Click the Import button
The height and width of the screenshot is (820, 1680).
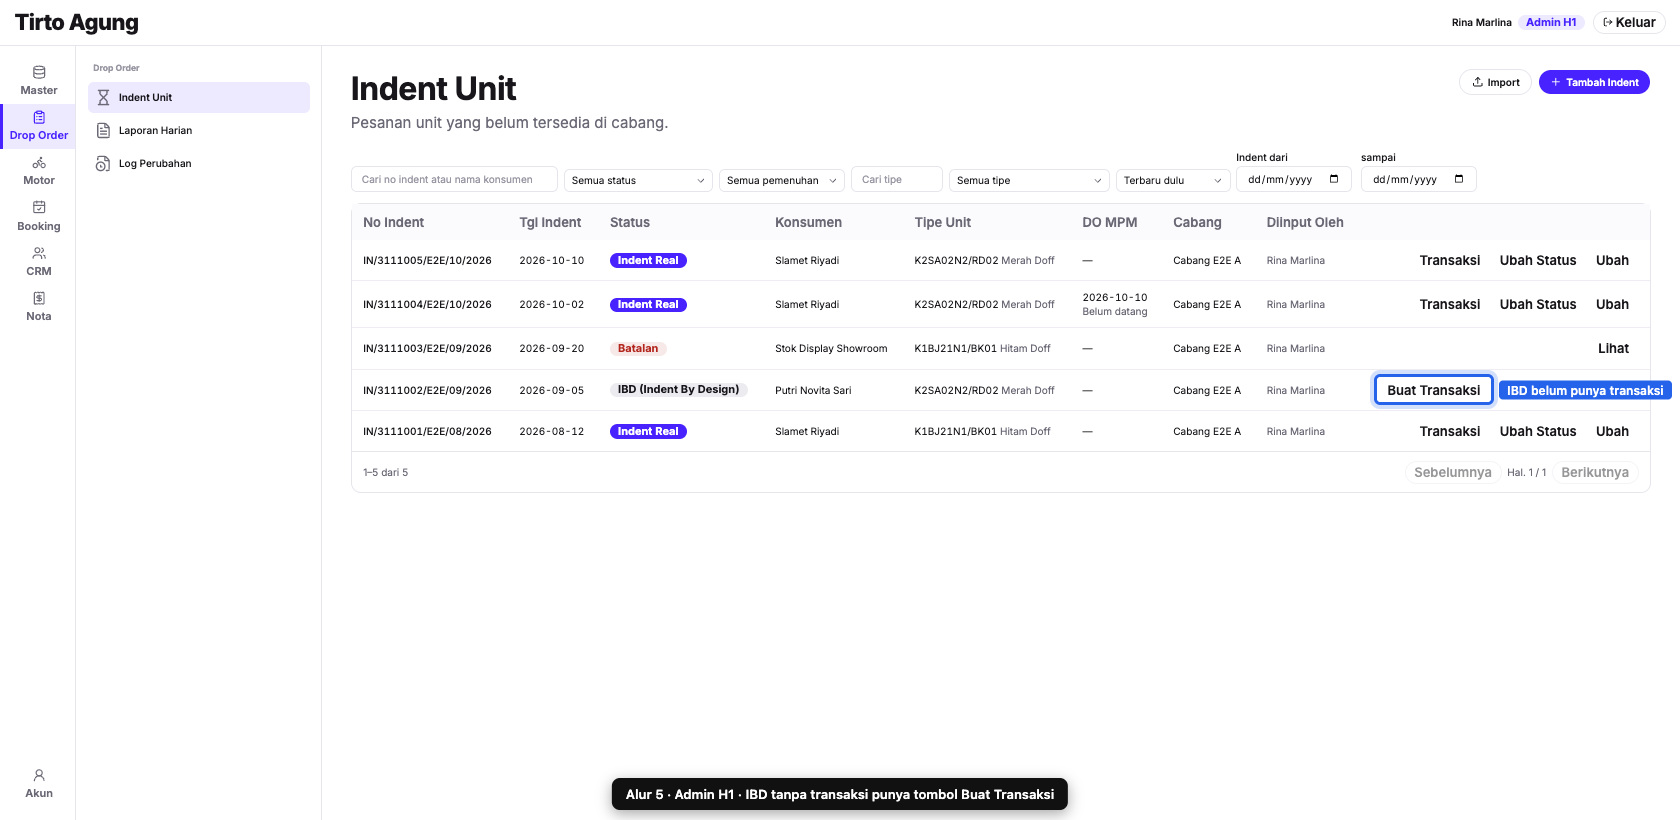(x=1495, y=82)
